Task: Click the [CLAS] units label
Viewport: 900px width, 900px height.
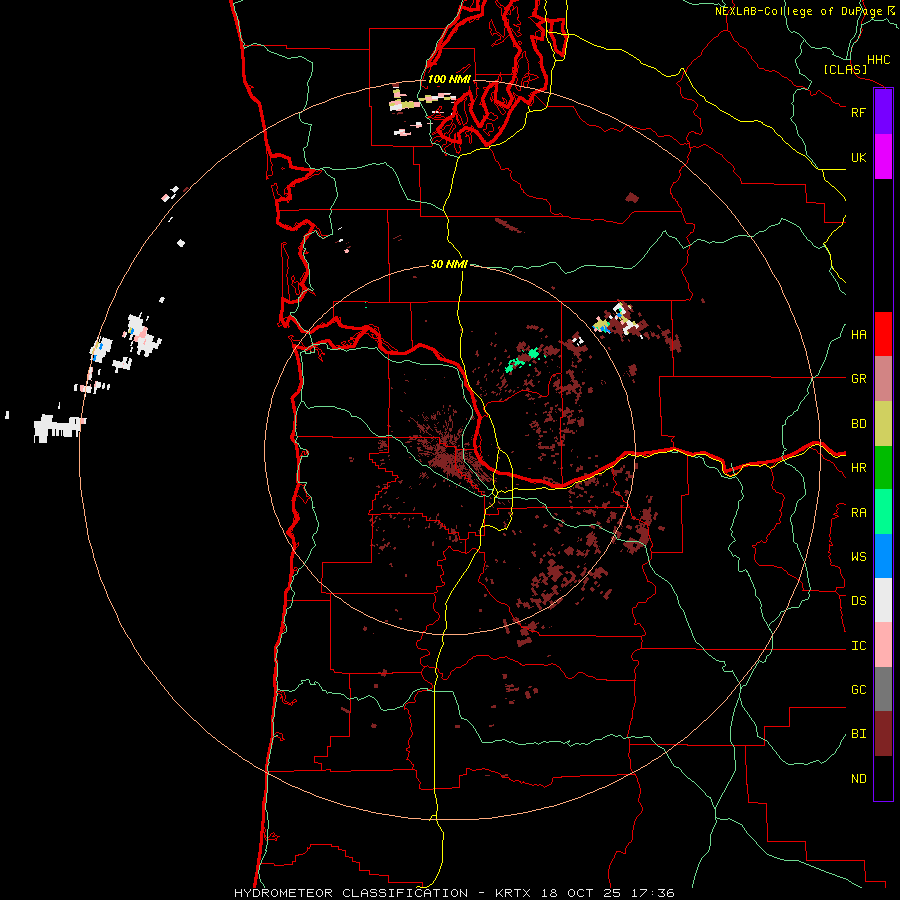Action: [x=845, y=69]
